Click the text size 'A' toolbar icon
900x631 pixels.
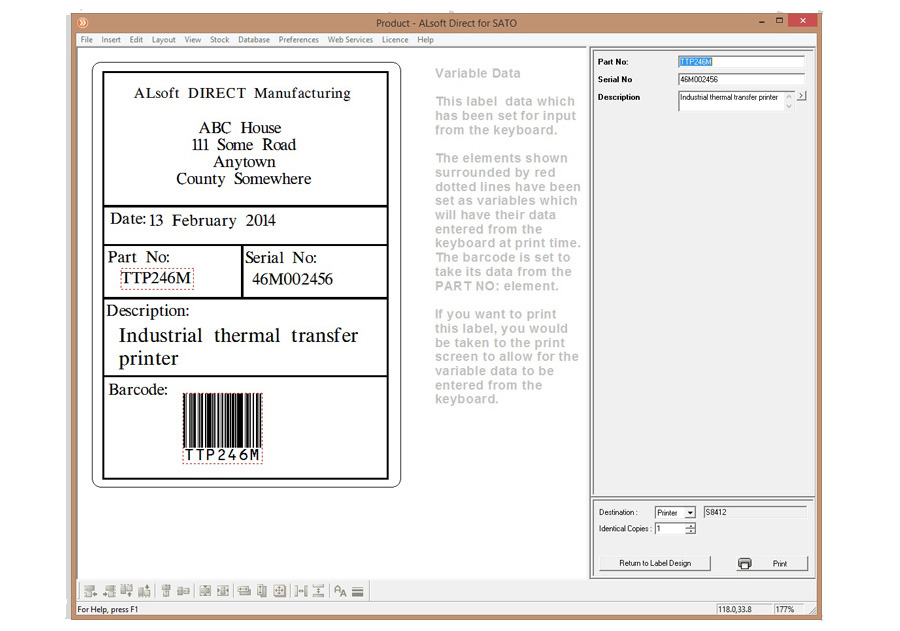[x=340, y=591]
